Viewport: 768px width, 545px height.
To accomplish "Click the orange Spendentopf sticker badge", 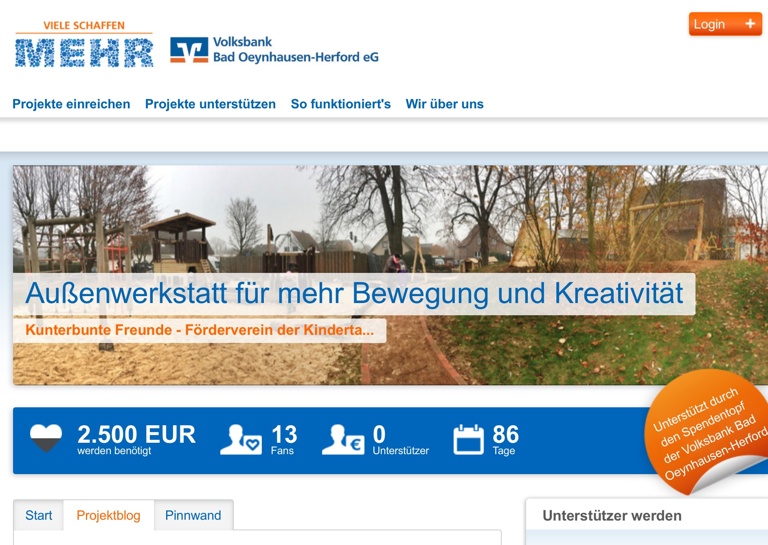I will [x=708, y=432].
